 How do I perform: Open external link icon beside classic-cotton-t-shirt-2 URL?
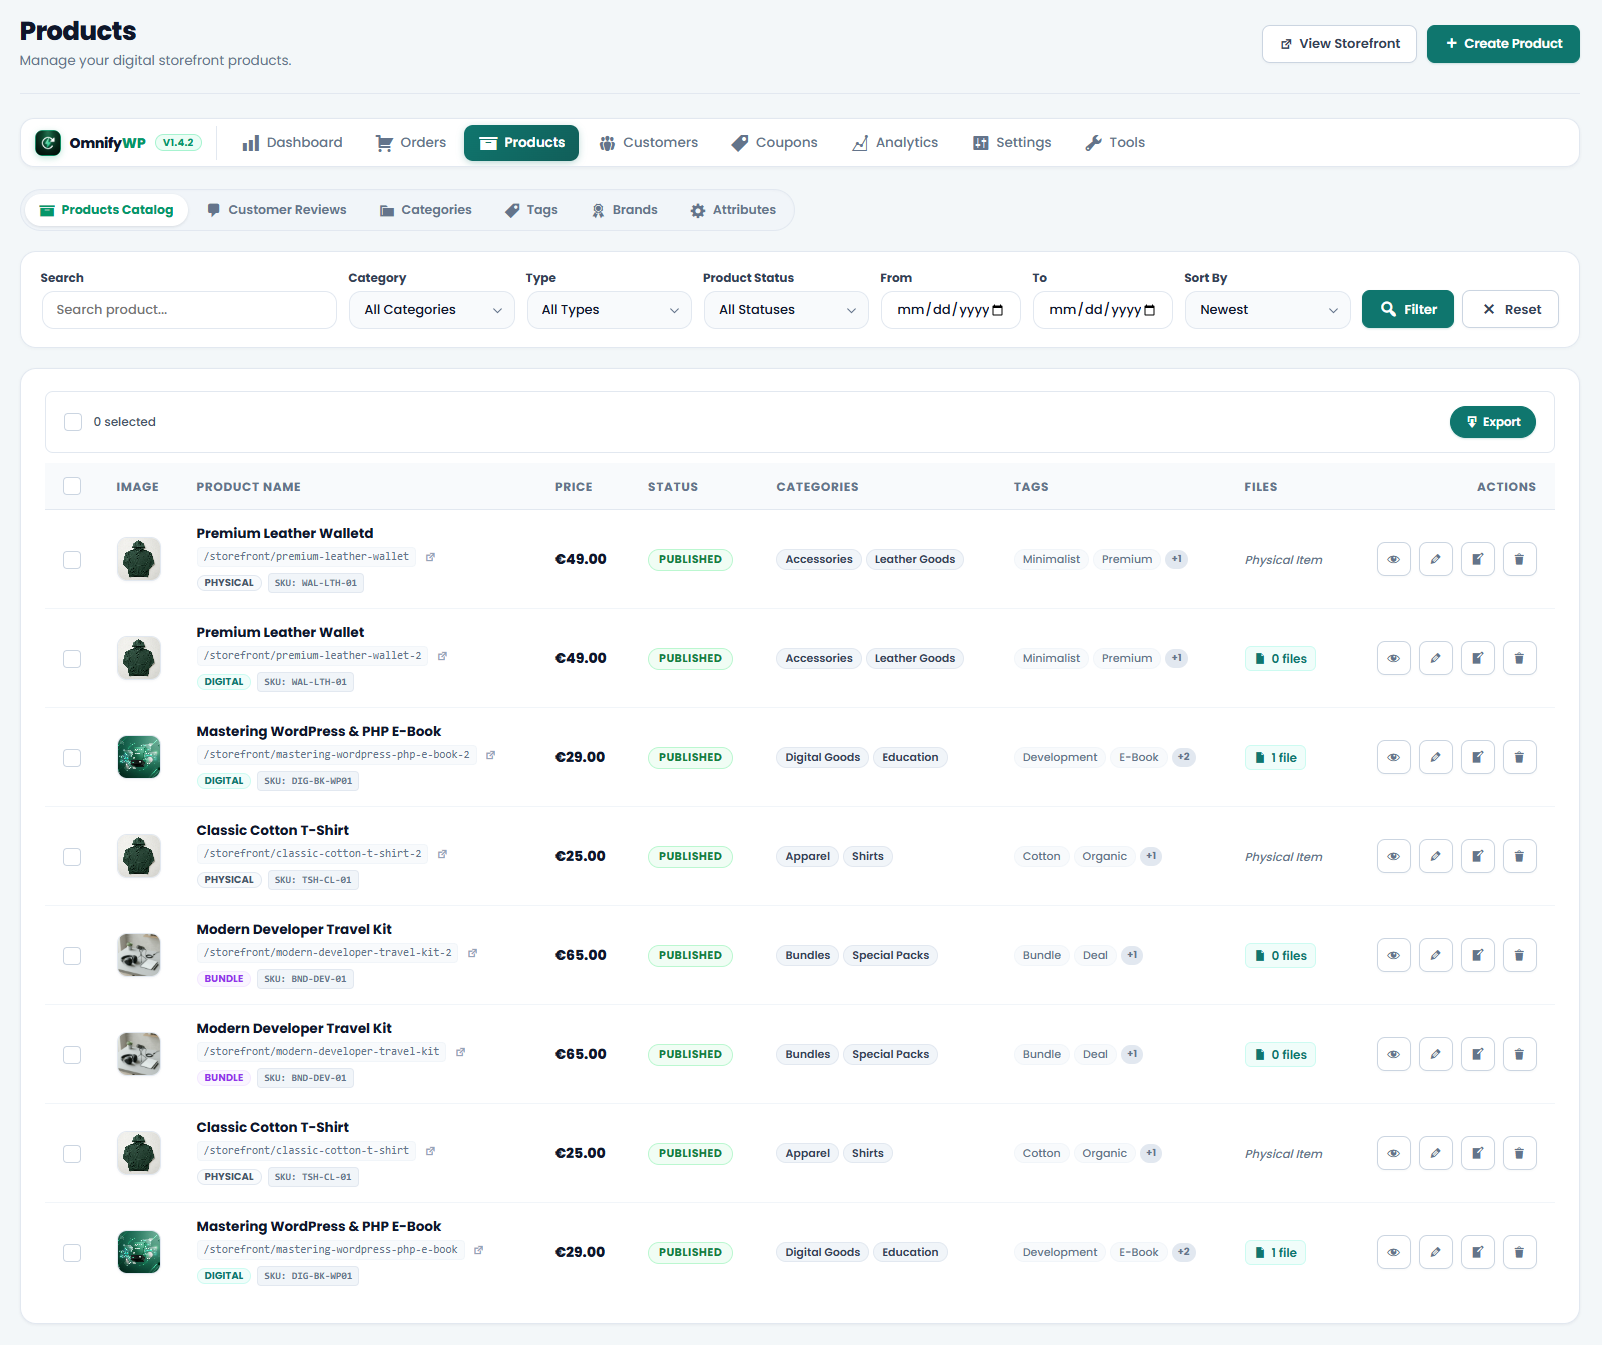coord(442,854)
